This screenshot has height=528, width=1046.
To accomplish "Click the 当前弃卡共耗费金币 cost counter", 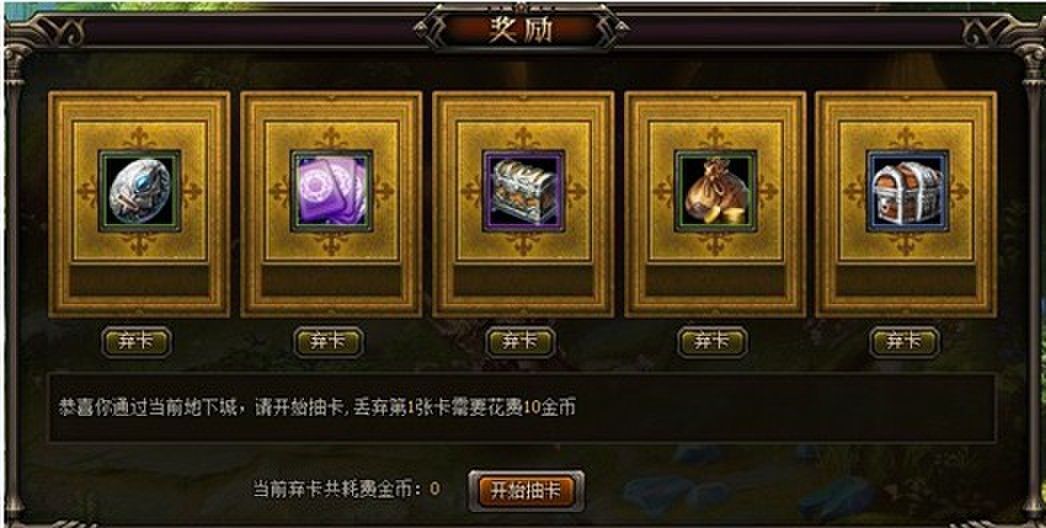I will [346, 489].
